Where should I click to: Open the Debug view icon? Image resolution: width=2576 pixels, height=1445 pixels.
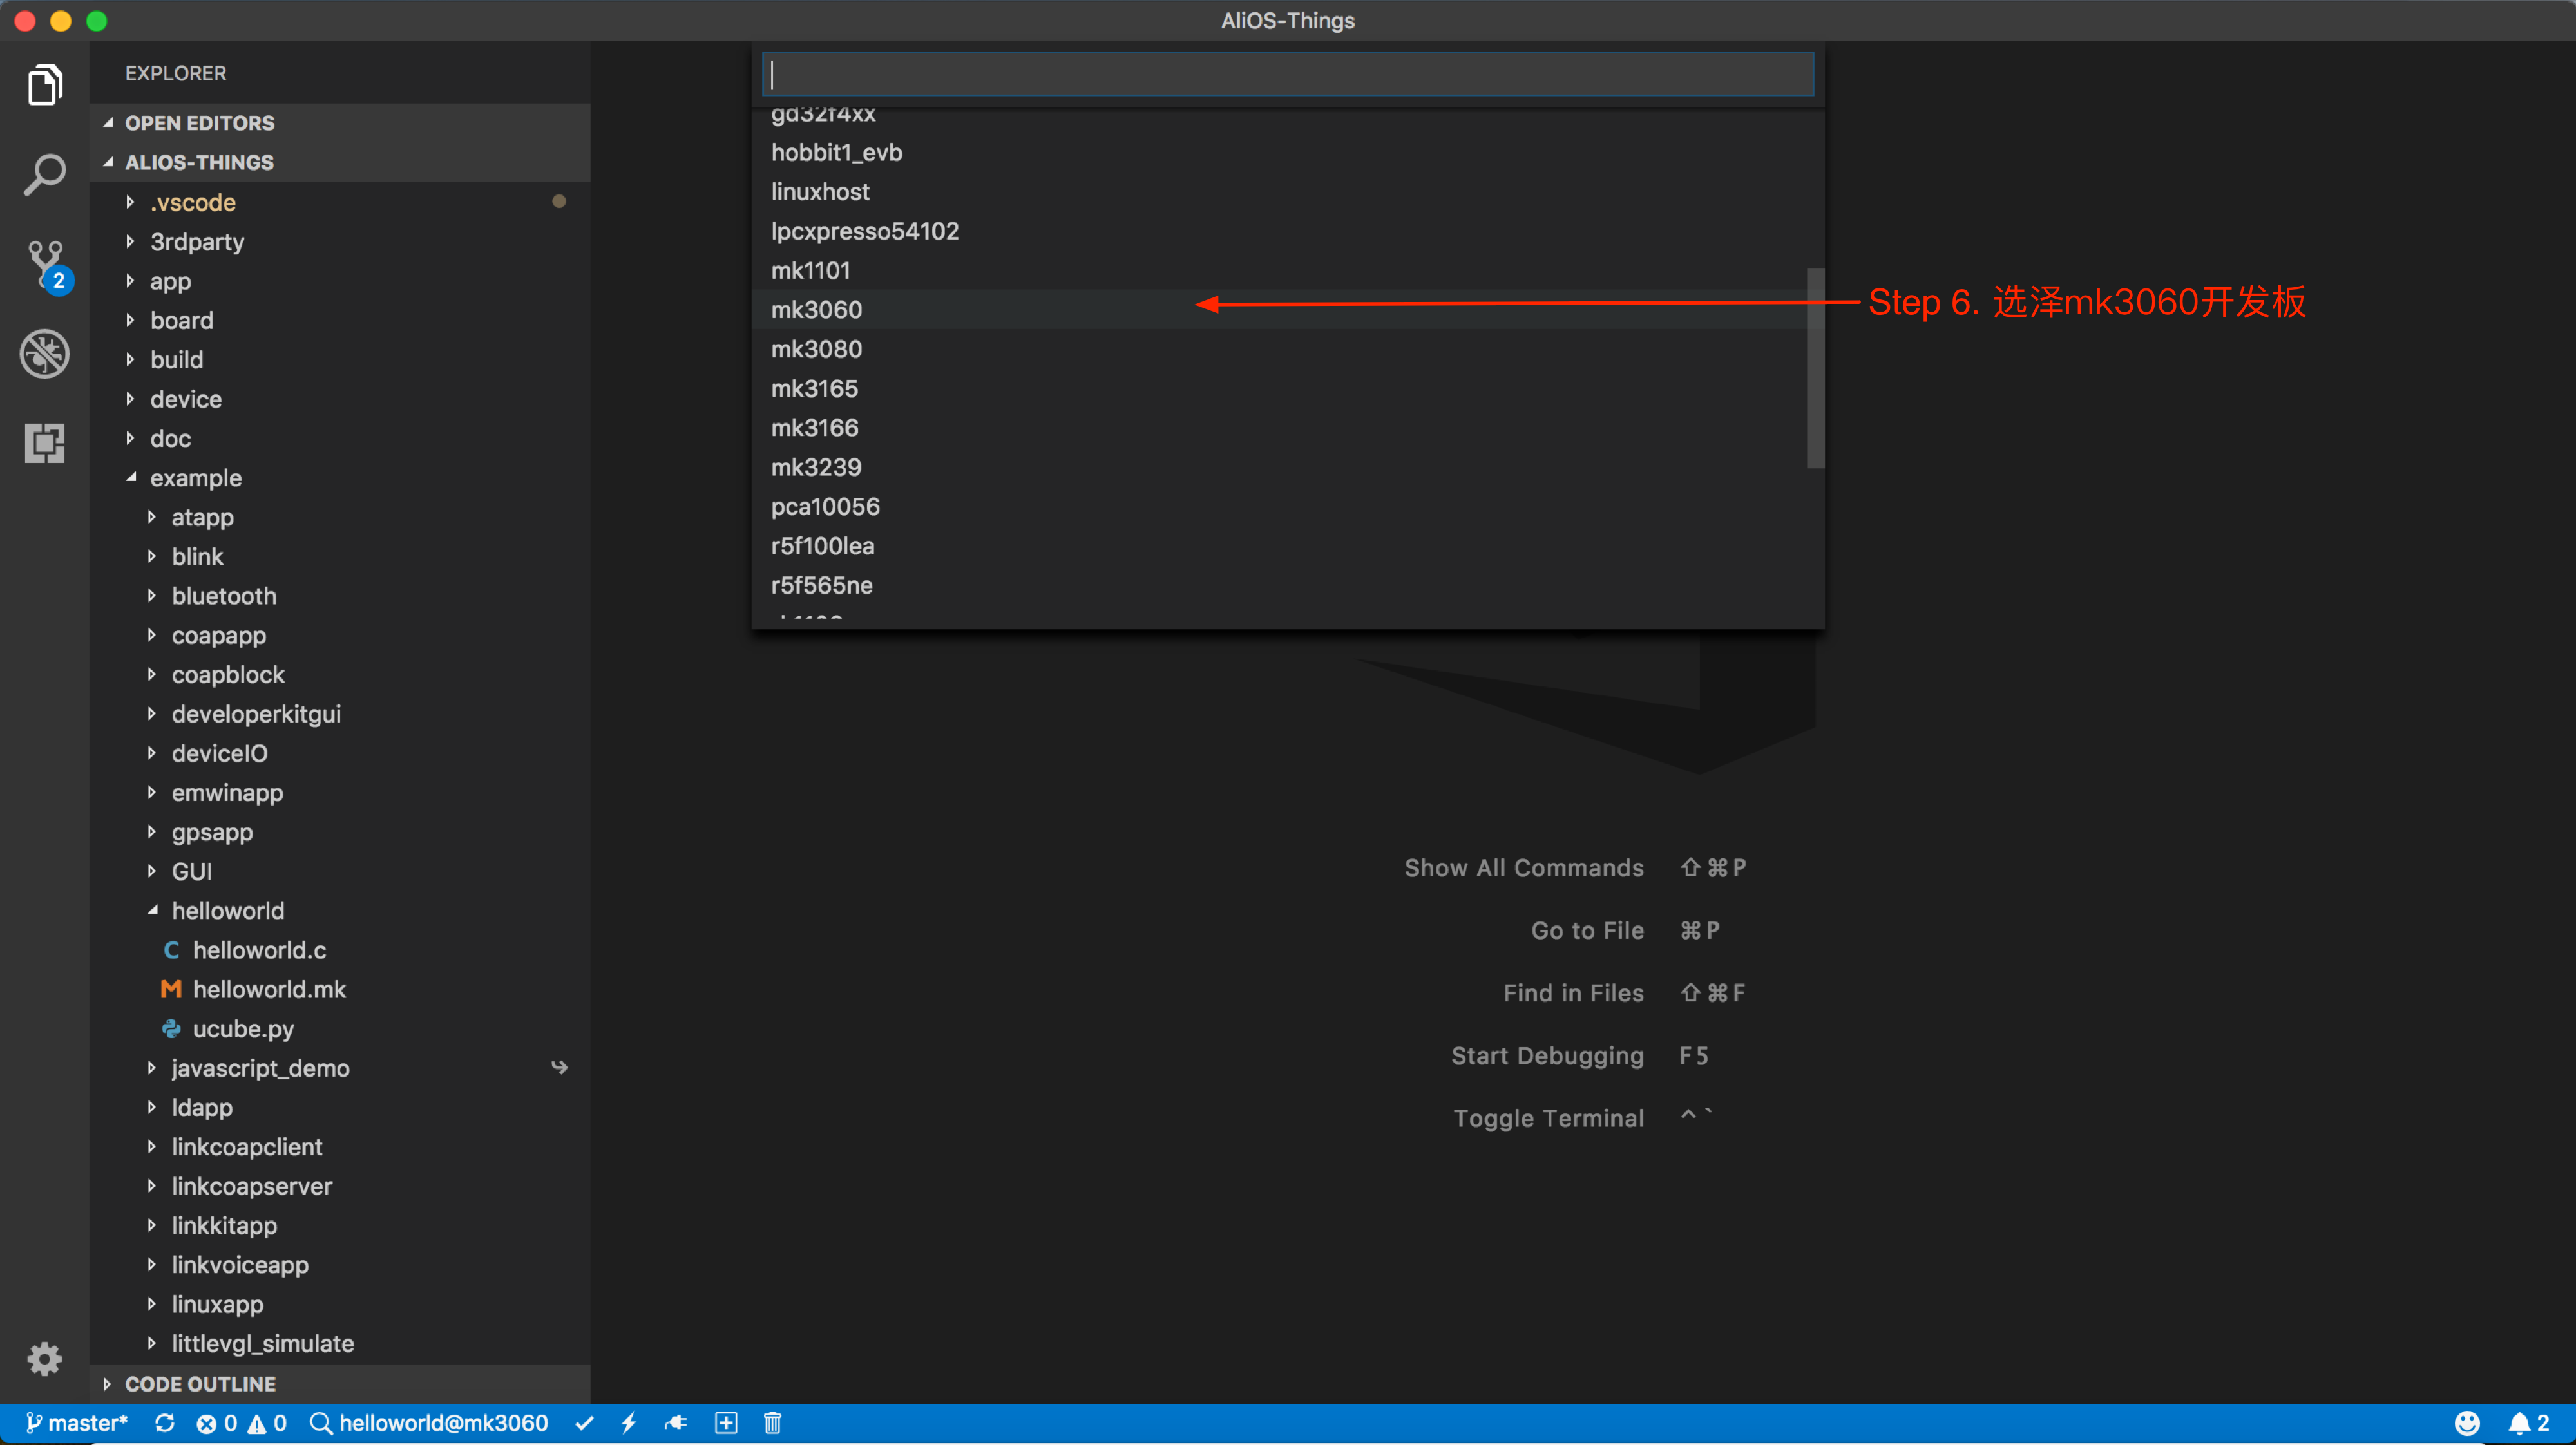[x=45, y=354]
